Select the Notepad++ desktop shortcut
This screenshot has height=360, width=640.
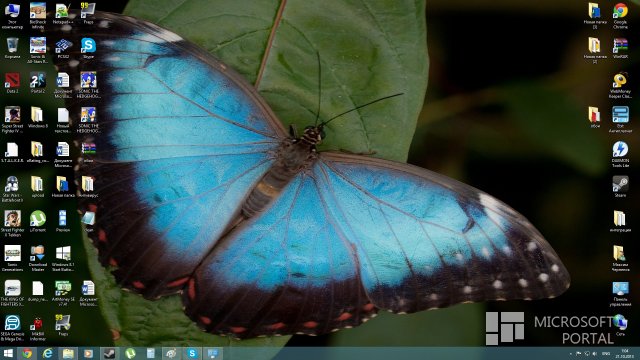tap(63, 14)
